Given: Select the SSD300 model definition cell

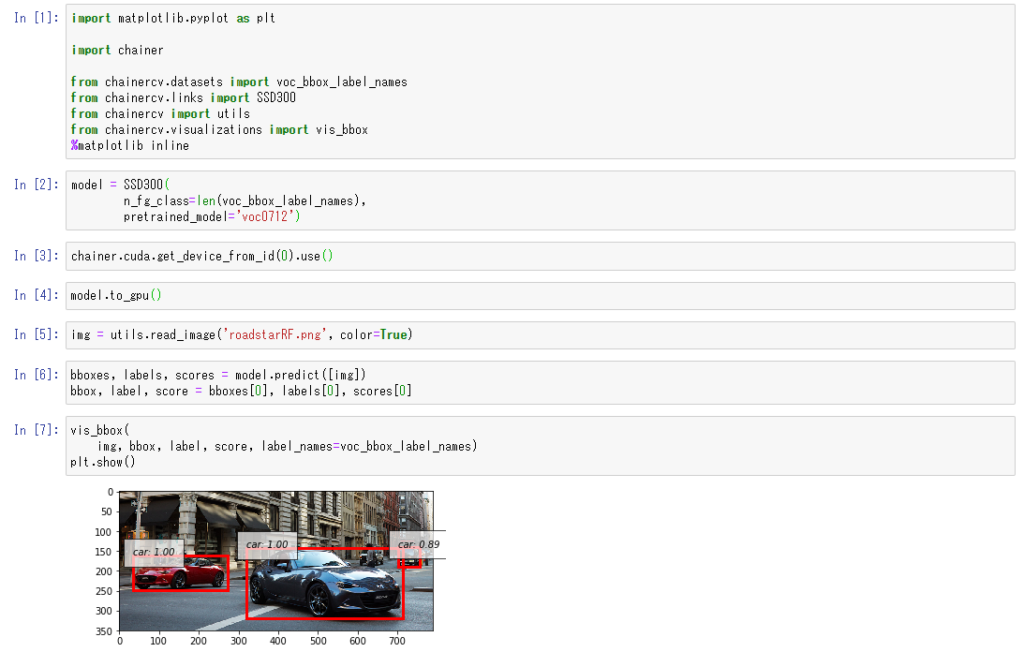Looking at the screenshot, I should click(x=540, y=201).
